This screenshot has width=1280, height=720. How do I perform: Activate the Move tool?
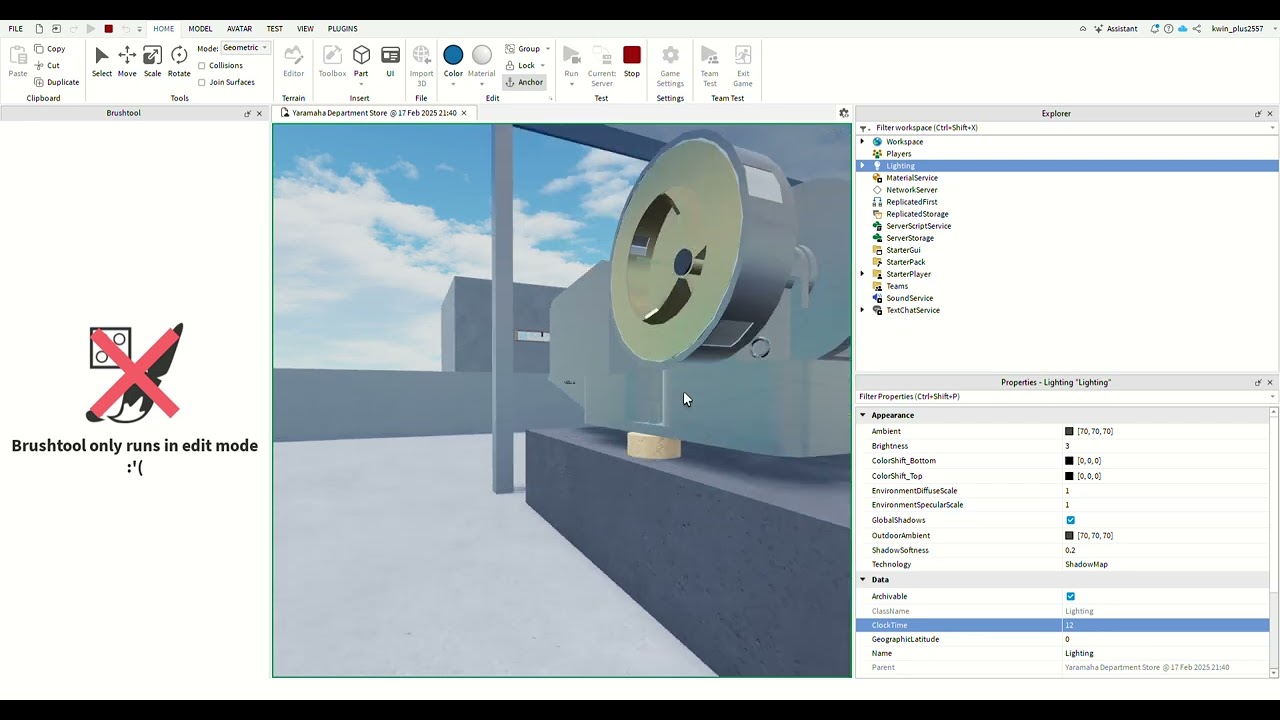(x=127, y=62)
